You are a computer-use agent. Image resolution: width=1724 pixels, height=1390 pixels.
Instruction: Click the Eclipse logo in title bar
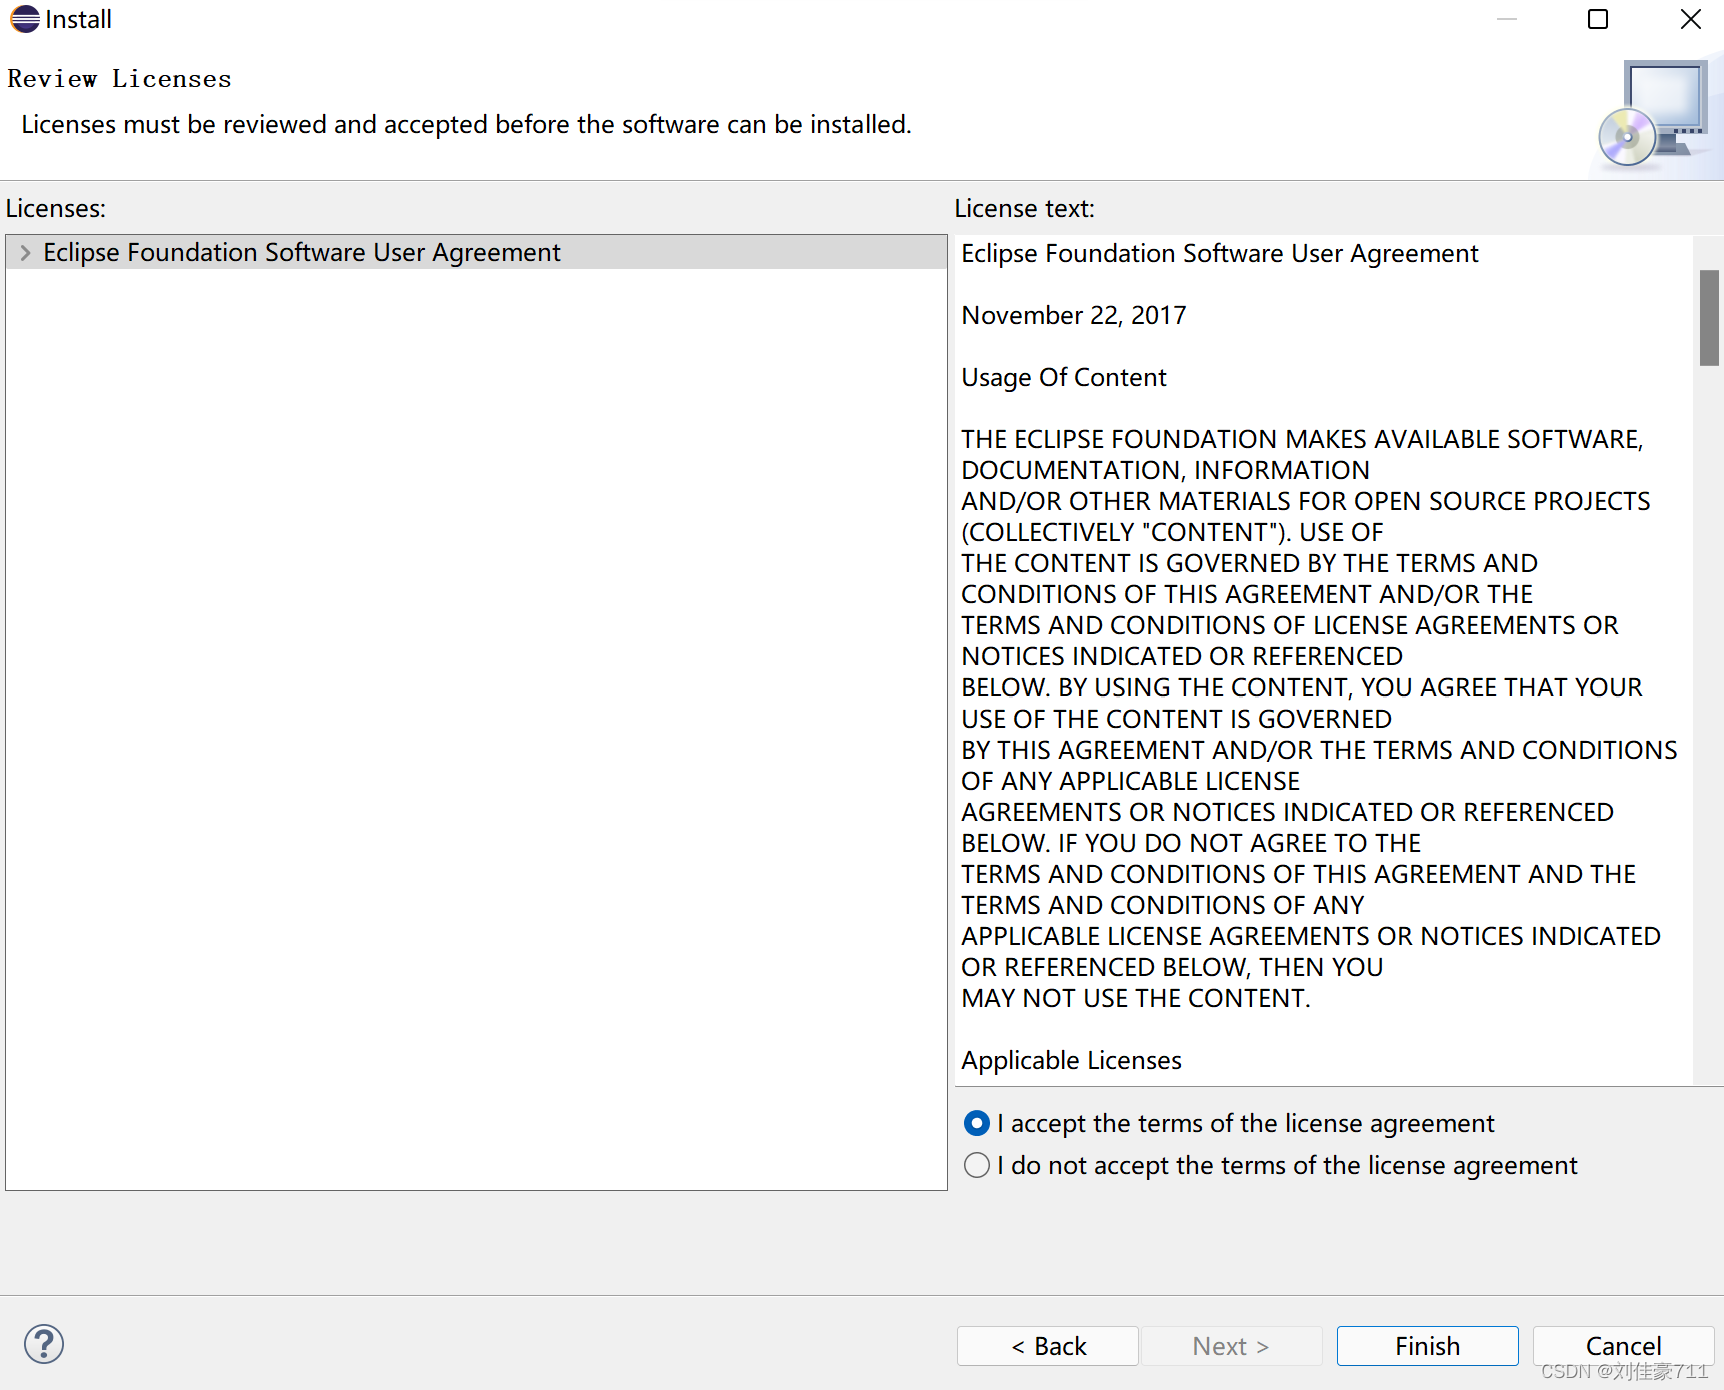click(x=24, y=19)
